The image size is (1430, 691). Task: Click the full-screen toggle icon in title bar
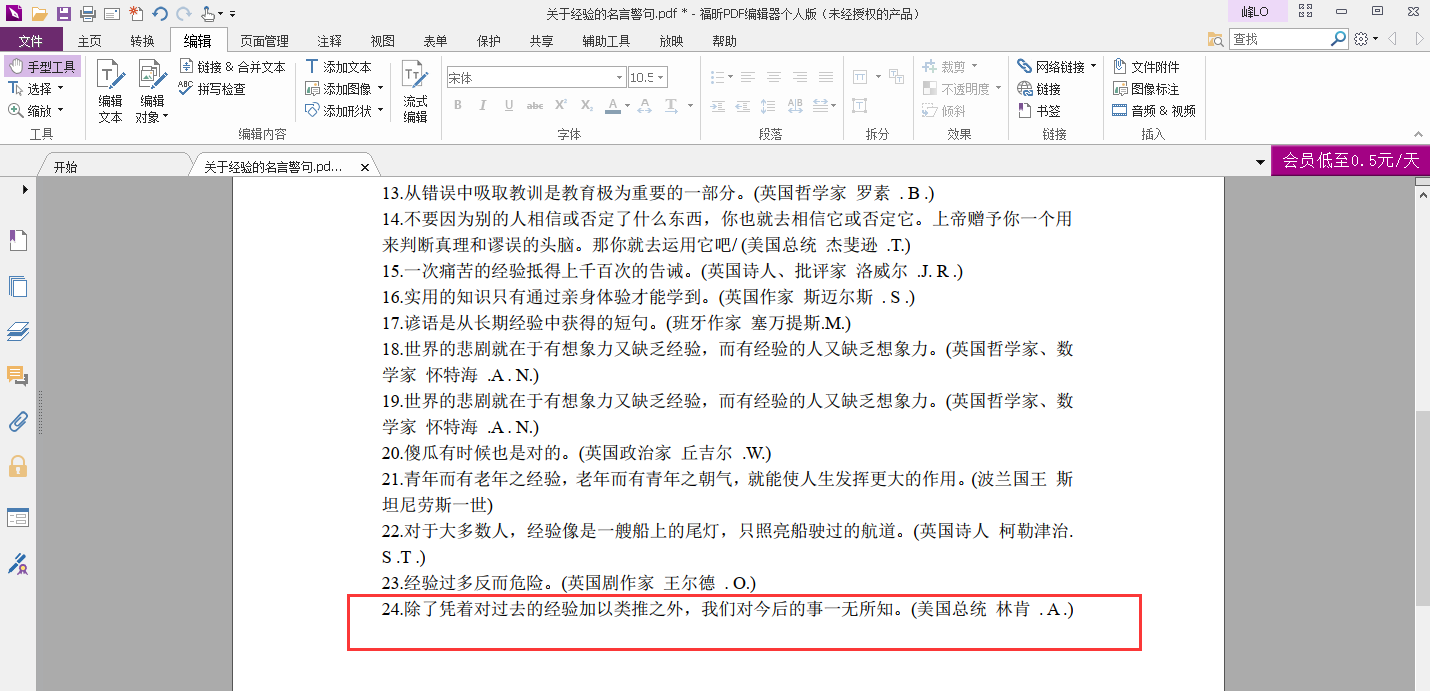(x=1305, y=12)
